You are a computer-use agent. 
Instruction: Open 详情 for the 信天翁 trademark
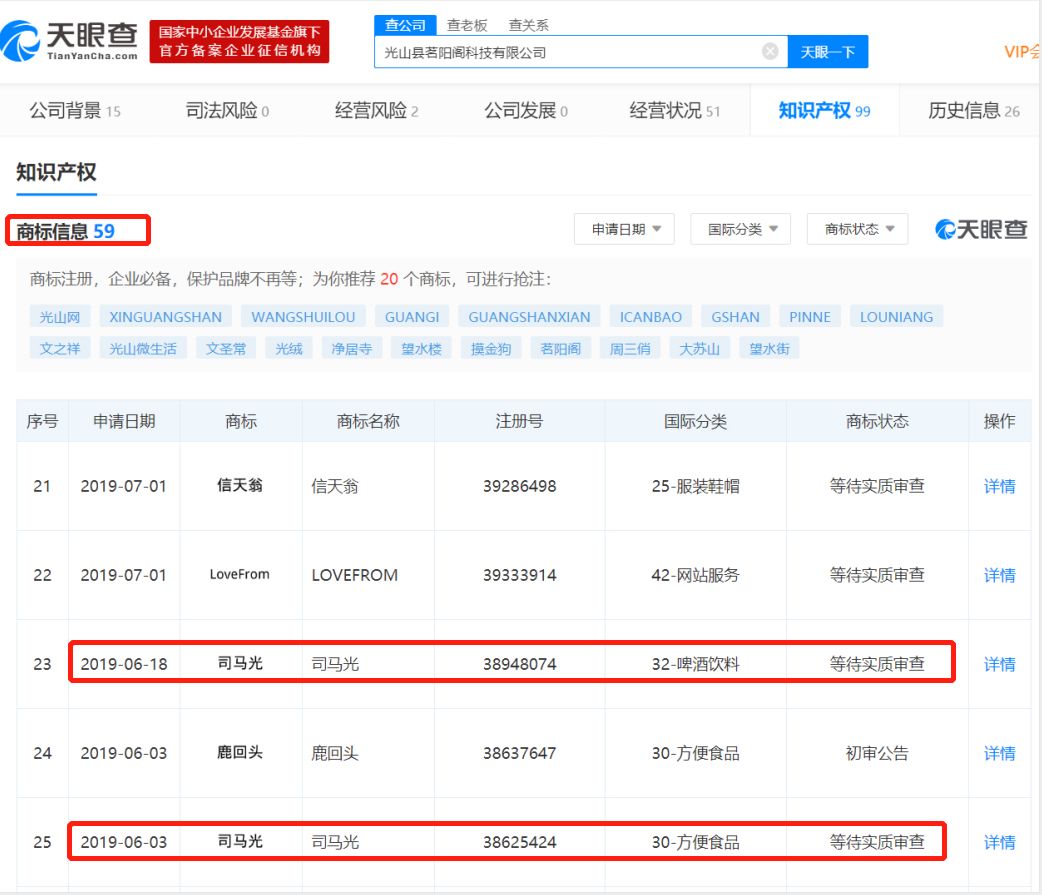click(x=1000, y=487)
